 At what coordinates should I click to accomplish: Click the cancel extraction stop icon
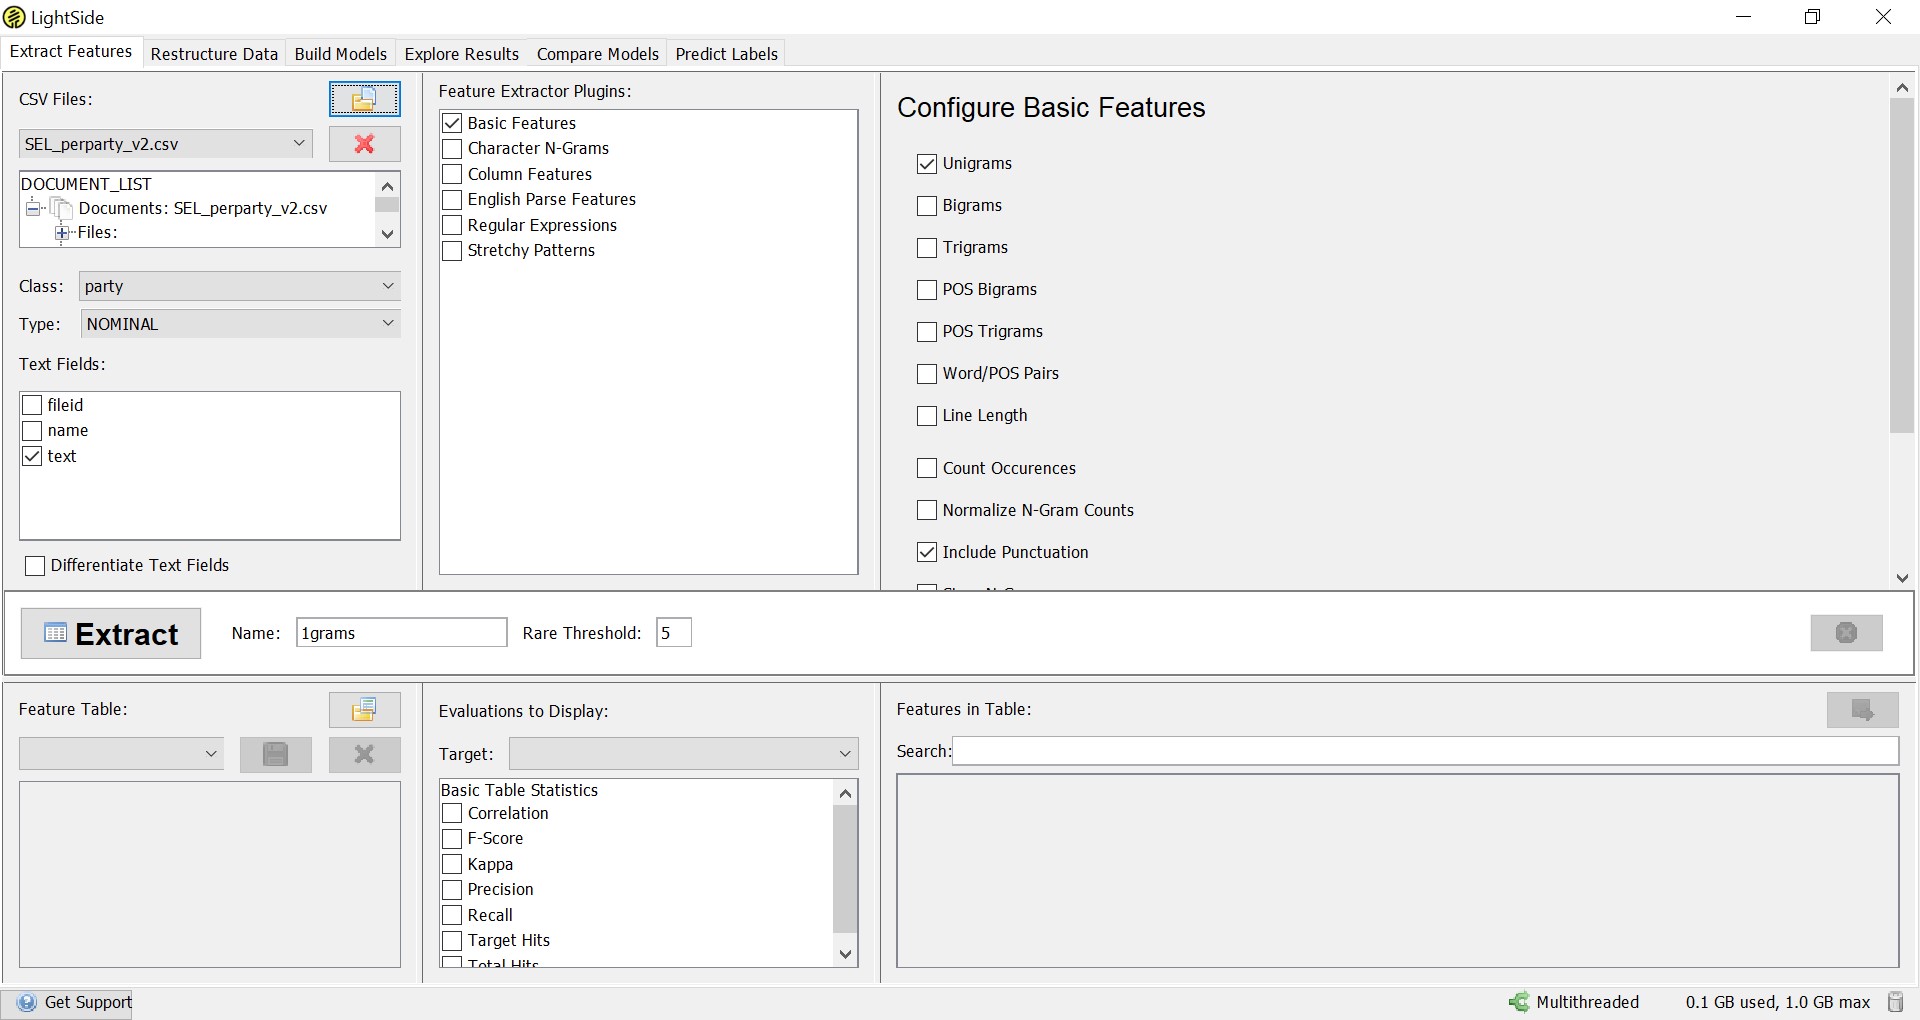[1846, 633]
